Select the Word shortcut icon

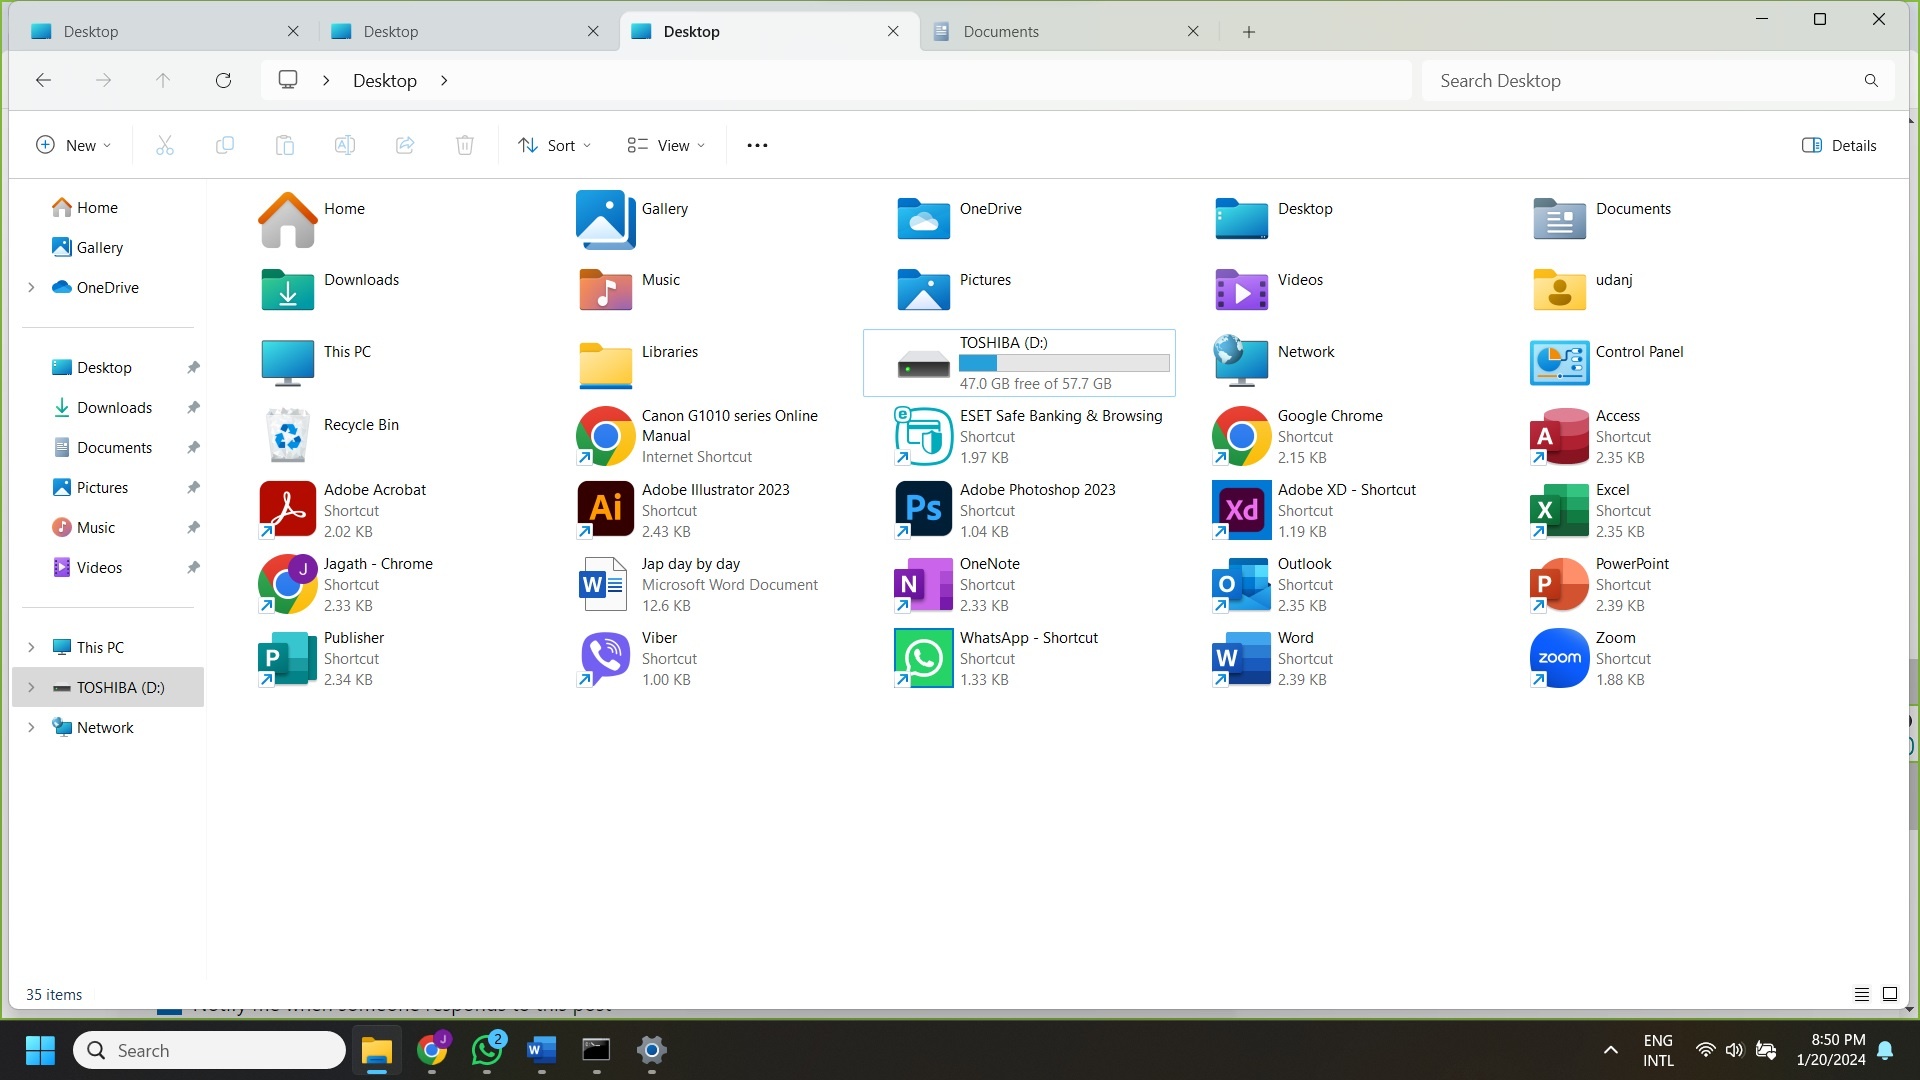(x=1241, y=658)
